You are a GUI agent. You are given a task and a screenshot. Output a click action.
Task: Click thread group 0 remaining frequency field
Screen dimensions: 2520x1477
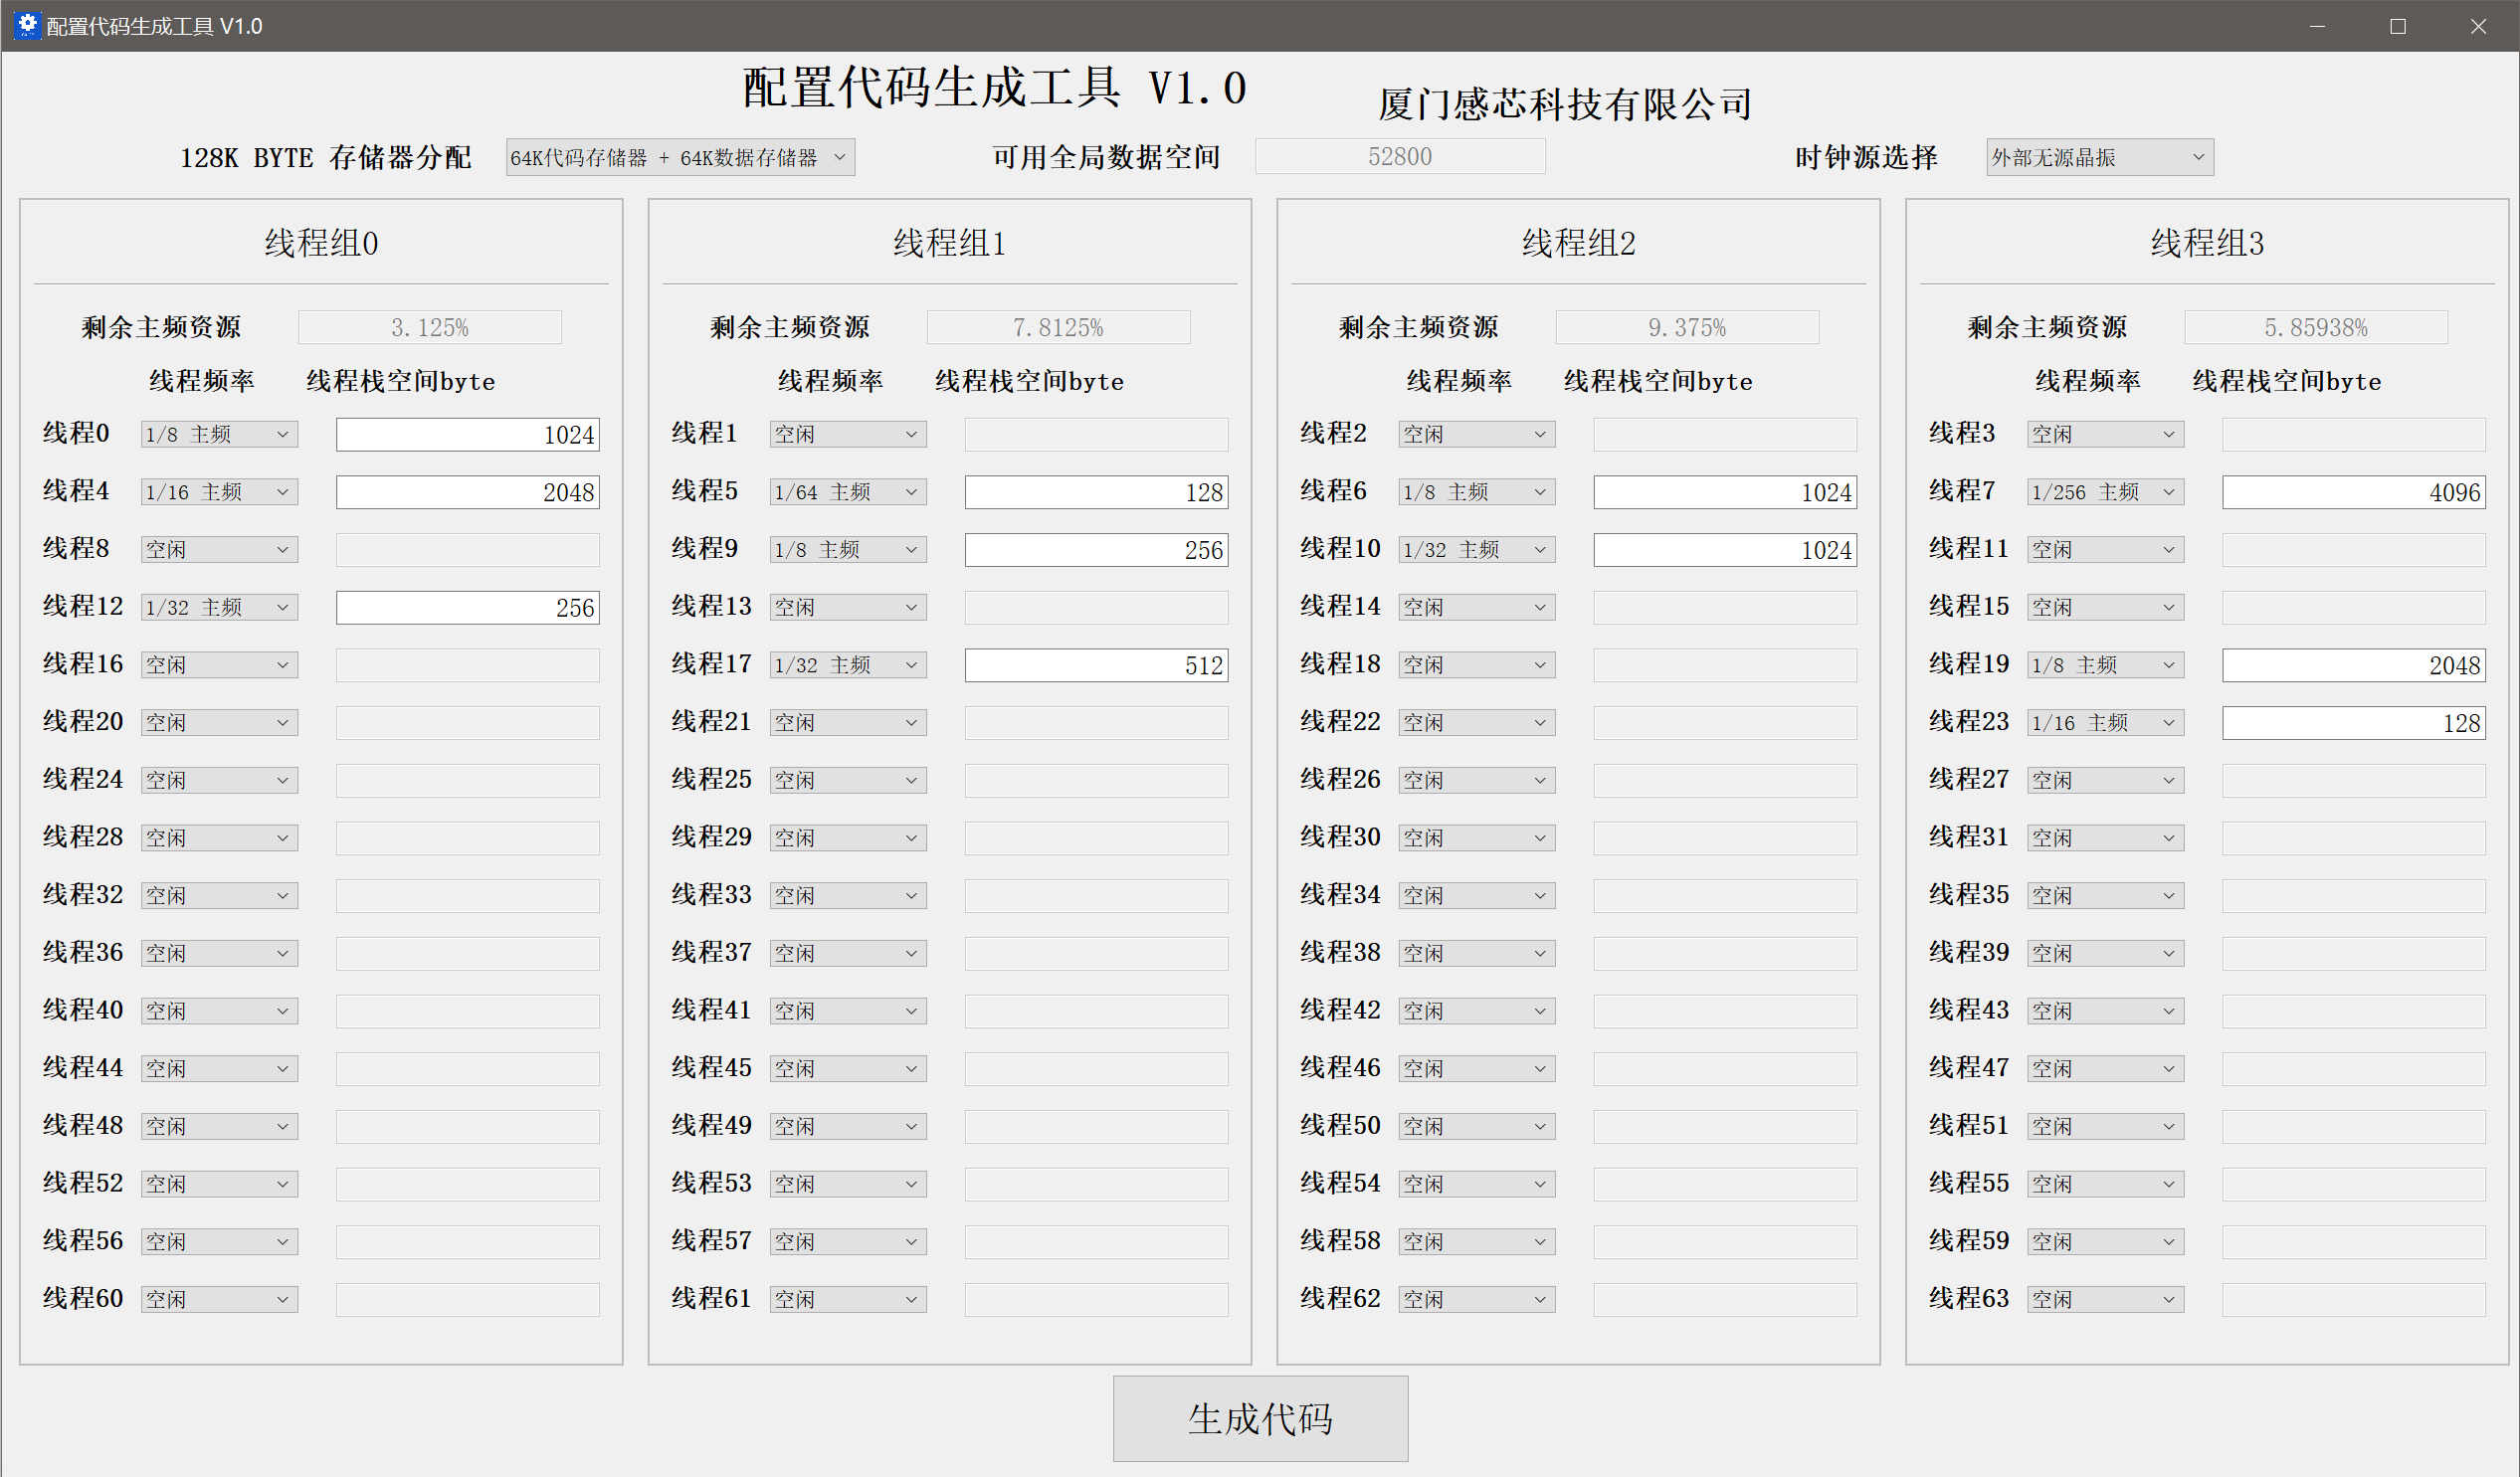(429, 327)
